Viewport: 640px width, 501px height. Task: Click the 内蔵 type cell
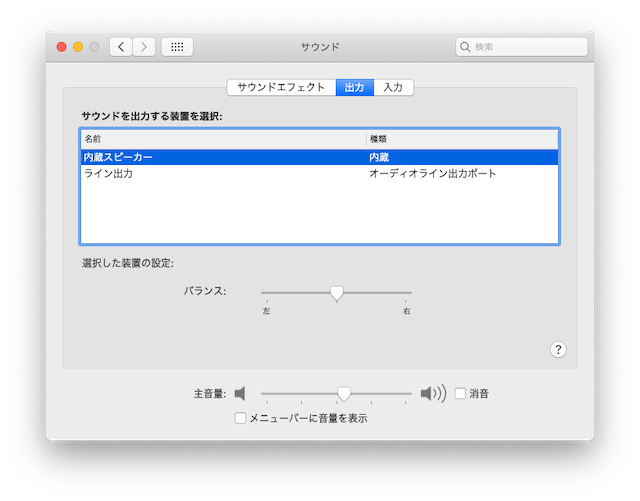[379, 157]
